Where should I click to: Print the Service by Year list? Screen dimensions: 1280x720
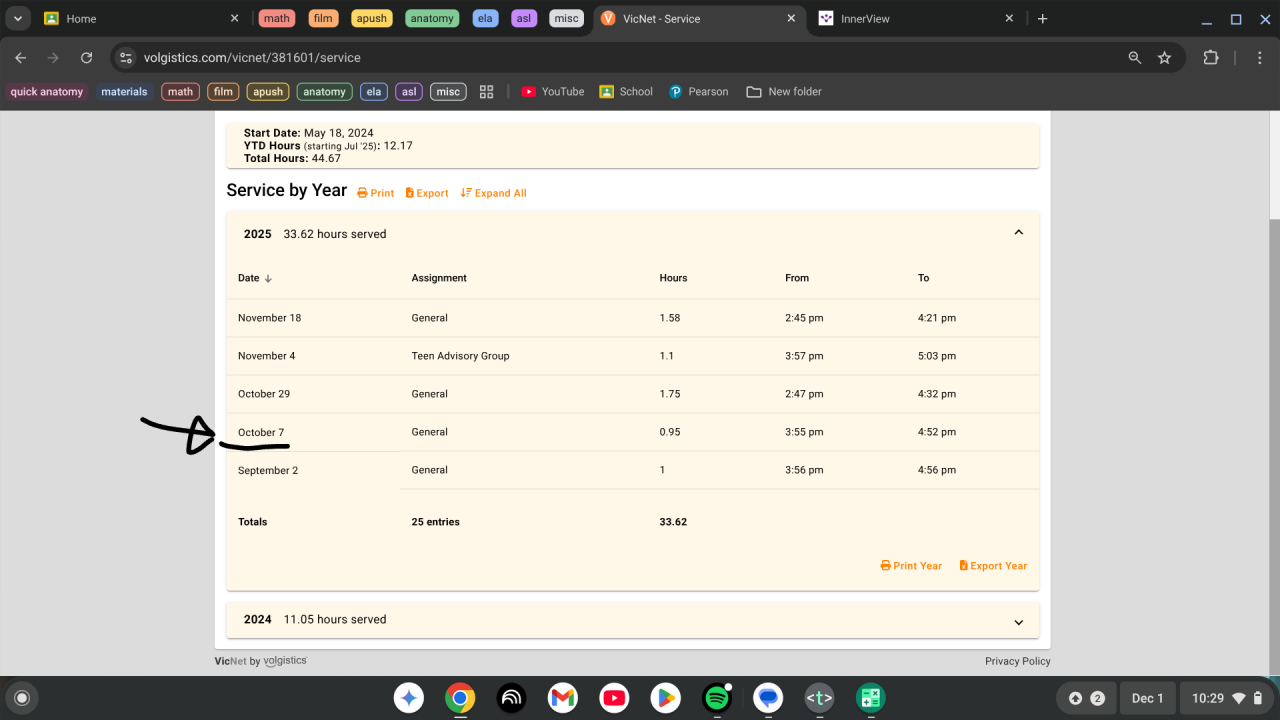[376, 193]
